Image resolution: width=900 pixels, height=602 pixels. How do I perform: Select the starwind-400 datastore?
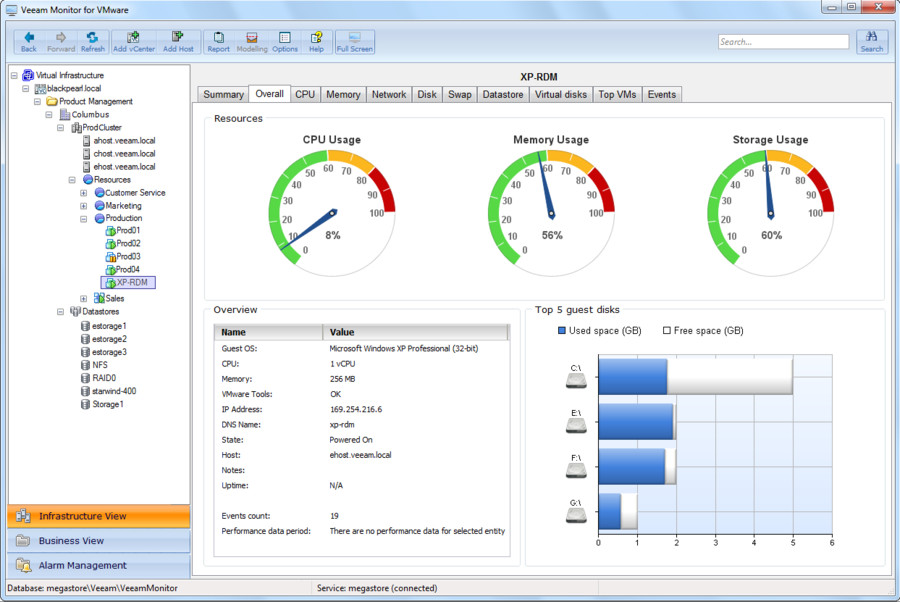tap(108, 391)
